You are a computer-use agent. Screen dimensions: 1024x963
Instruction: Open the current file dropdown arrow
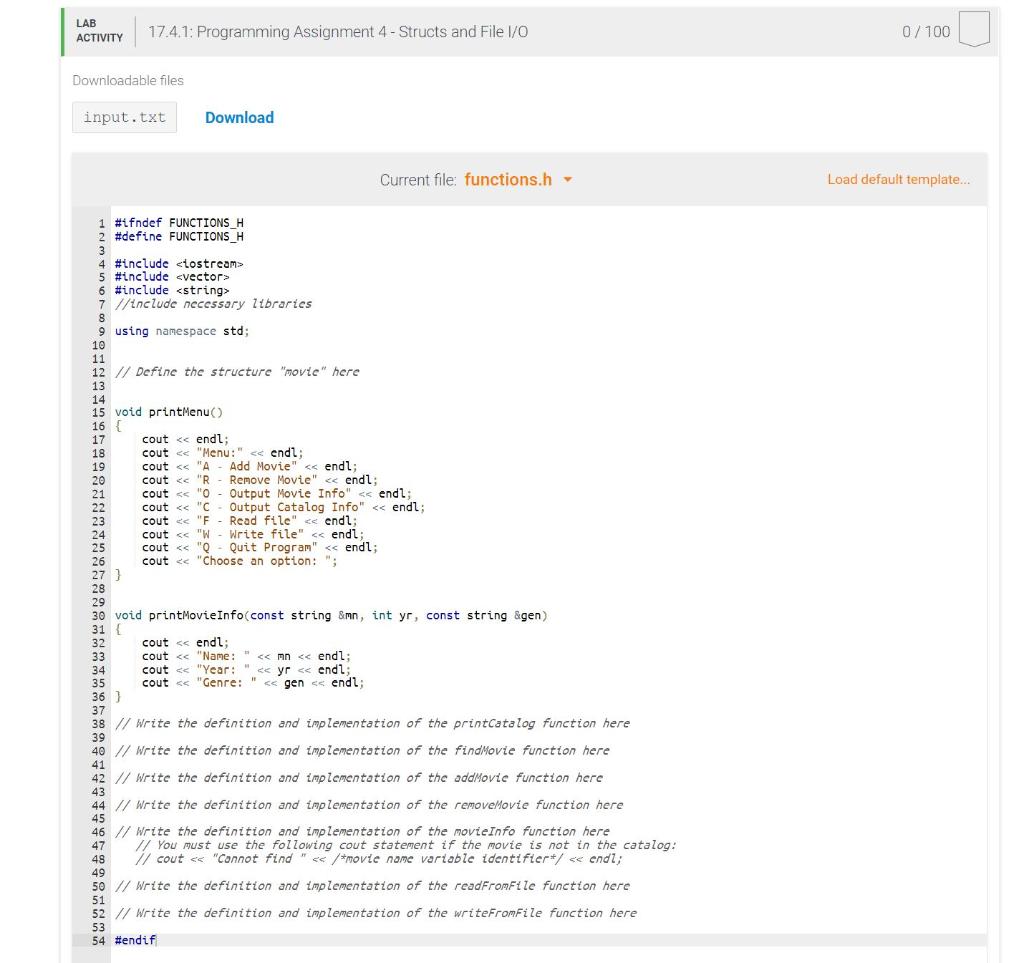point(568,180)
